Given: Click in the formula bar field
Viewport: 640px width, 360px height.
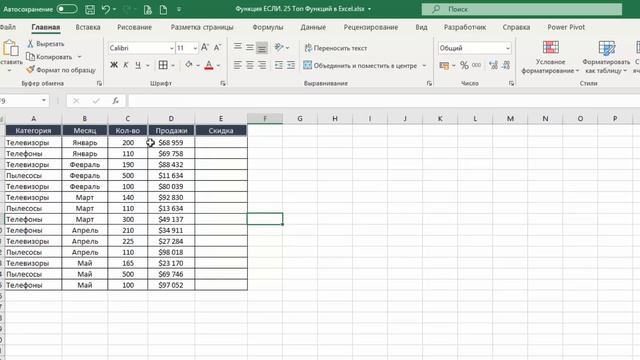Looking at the screenshot, I should (384, 100).
